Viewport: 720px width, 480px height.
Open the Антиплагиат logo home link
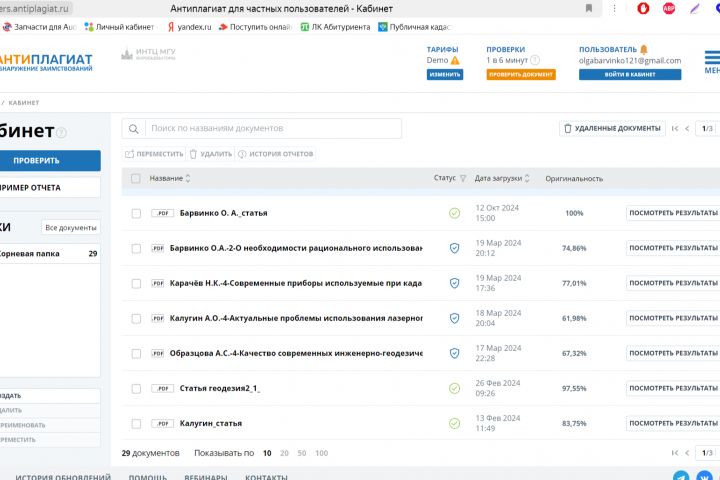46,62
